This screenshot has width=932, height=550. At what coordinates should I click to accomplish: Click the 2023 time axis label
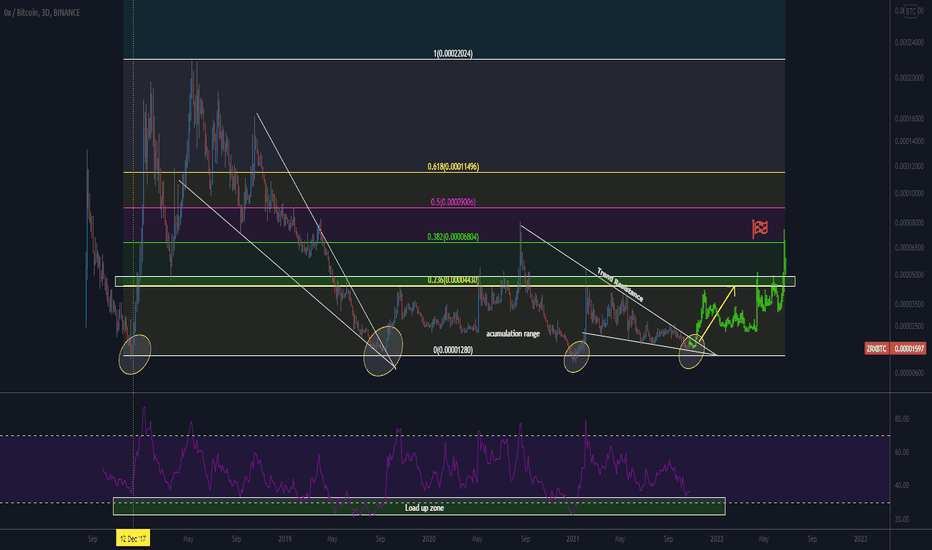click(860, 539)
